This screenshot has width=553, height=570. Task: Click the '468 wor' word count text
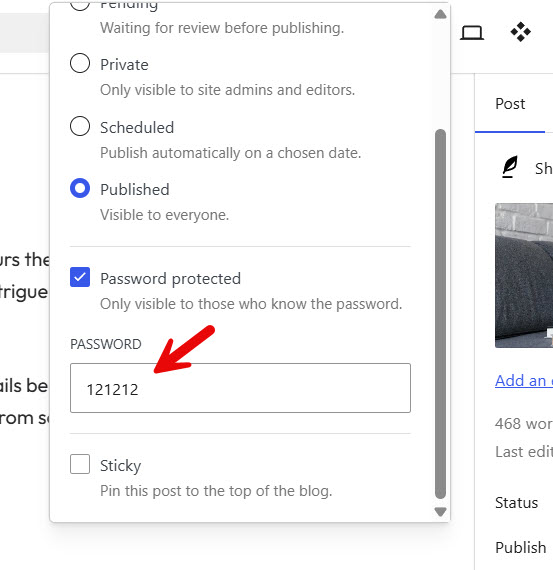click(x=524, y=424)
